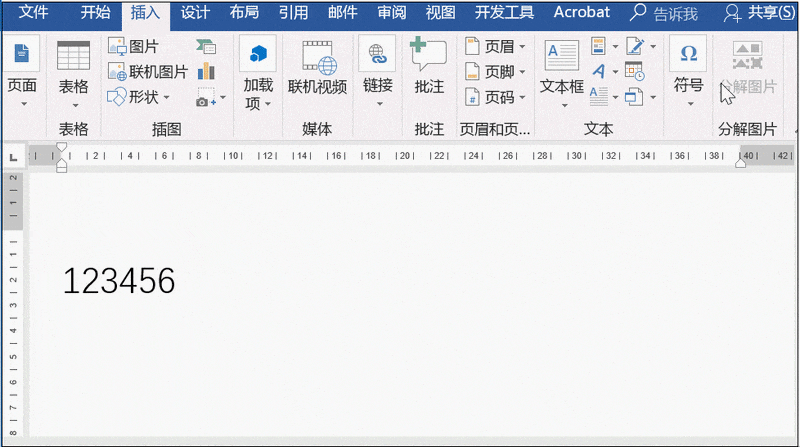Click the drop cap icon
This screenshot has width=800, height=447.
(x=598, y=96)
